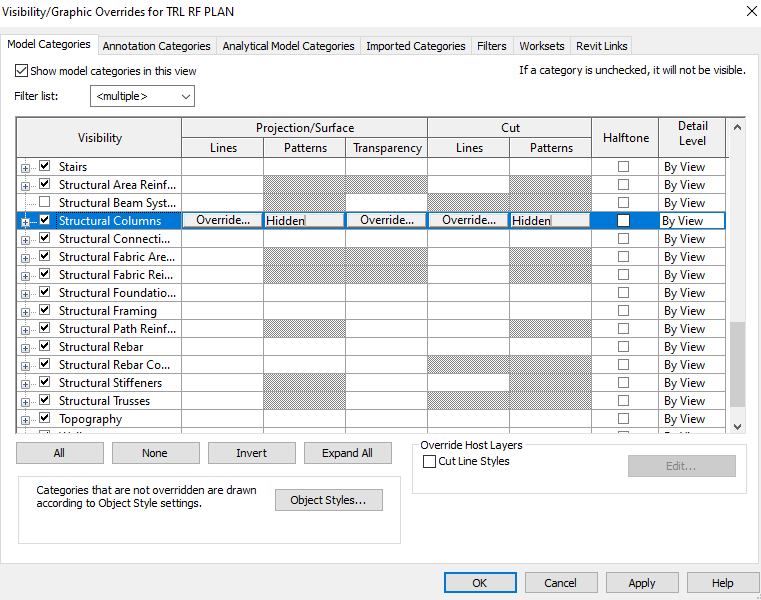761x600 pixels.
Task: Override Projection Lines for Structural Columns
Action: (223, 220)
